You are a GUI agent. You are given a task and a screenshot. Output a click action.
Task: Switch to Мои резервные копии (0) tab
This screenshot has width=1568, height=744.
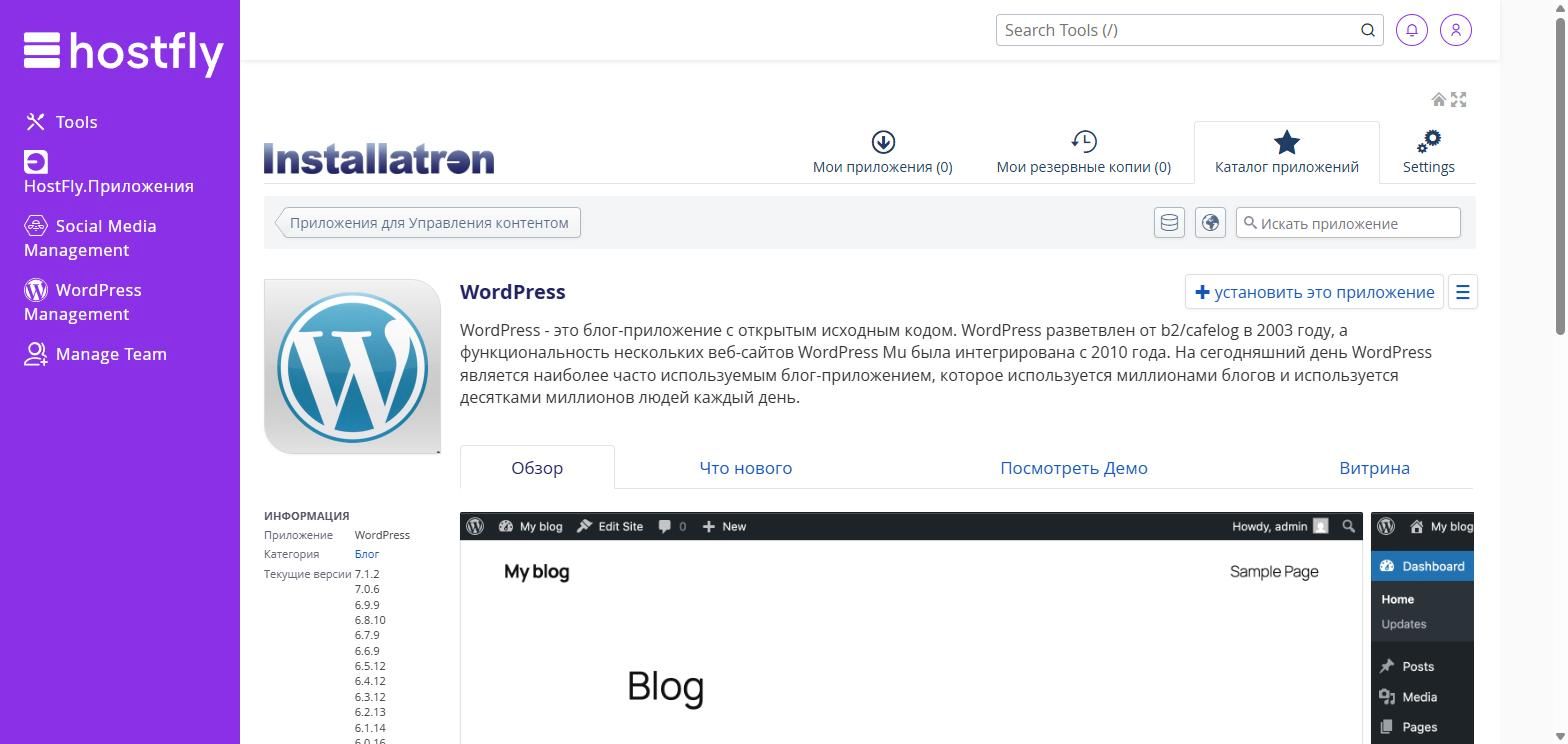(1083, 153)
